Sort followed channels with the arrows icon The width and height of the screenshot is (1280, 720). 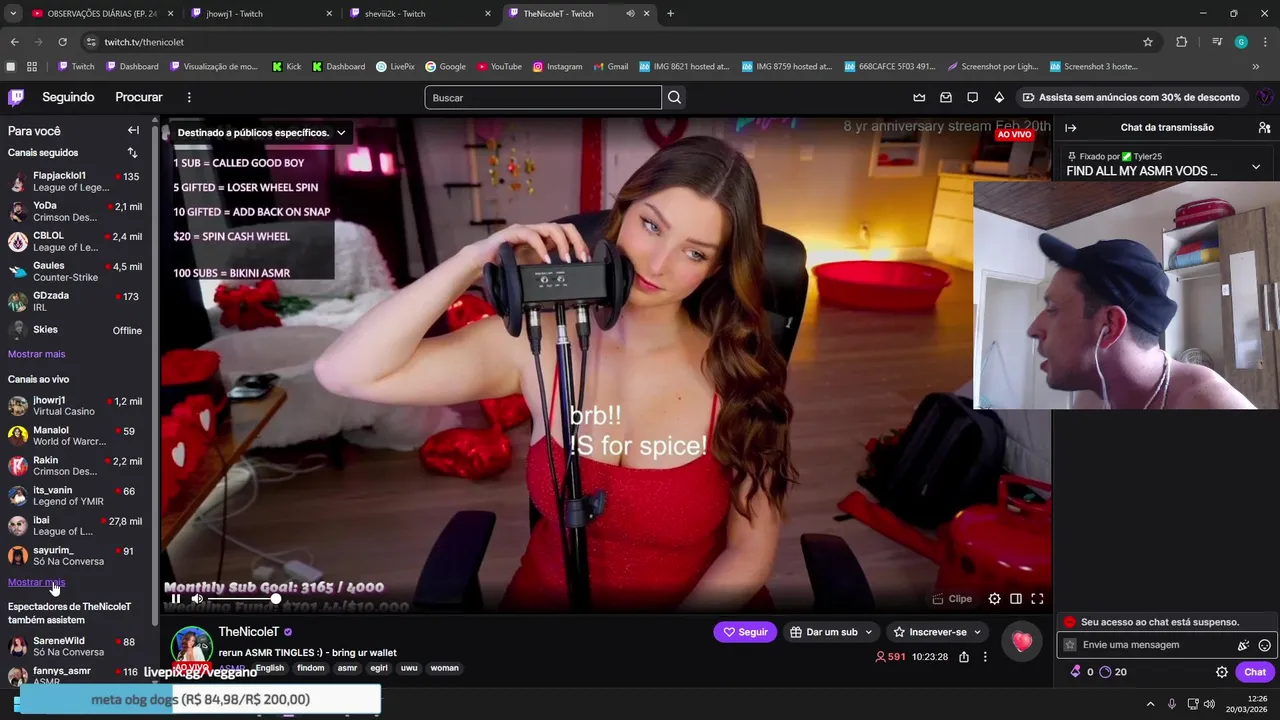132,153
